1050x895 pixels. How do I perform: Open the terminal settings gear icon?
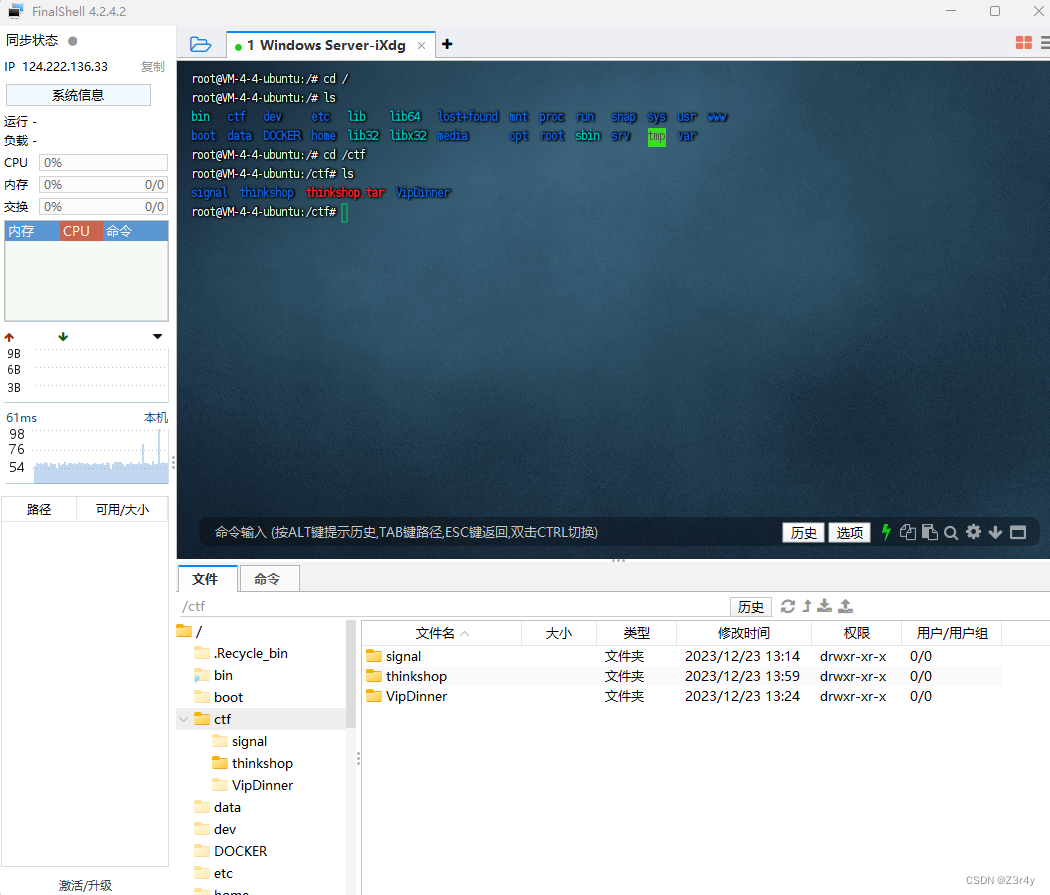[973, 532]
